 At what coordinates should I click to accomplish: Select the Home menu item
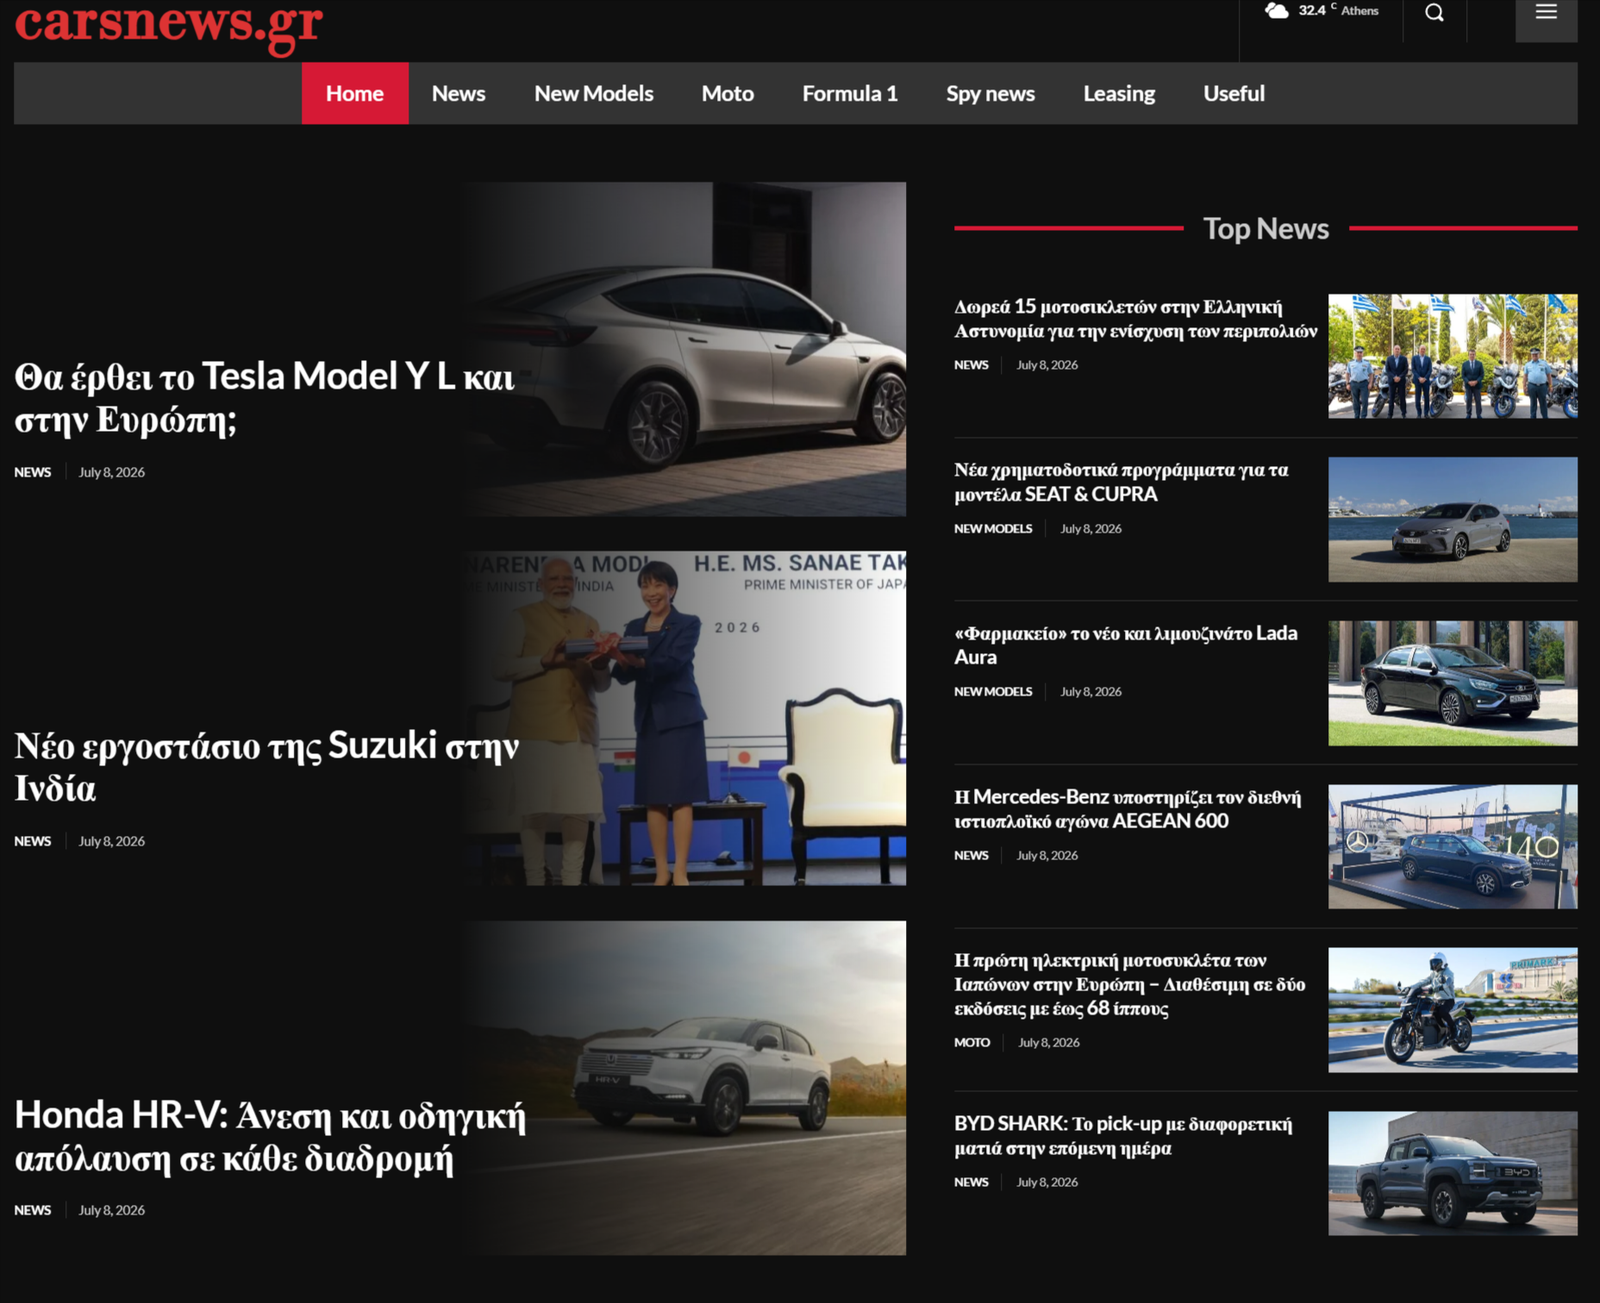(x=355, y=93)
